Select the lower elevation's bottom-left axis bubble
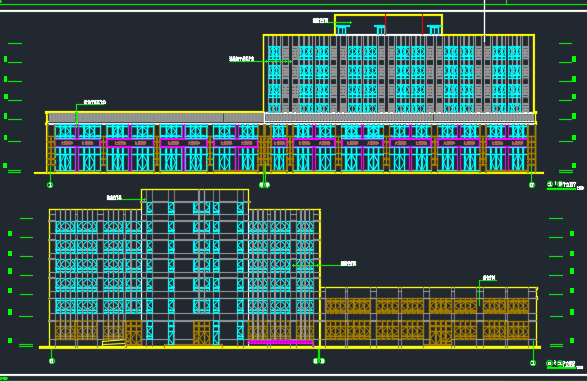Screen dimensions: 587x381 [x=52, y=361]
